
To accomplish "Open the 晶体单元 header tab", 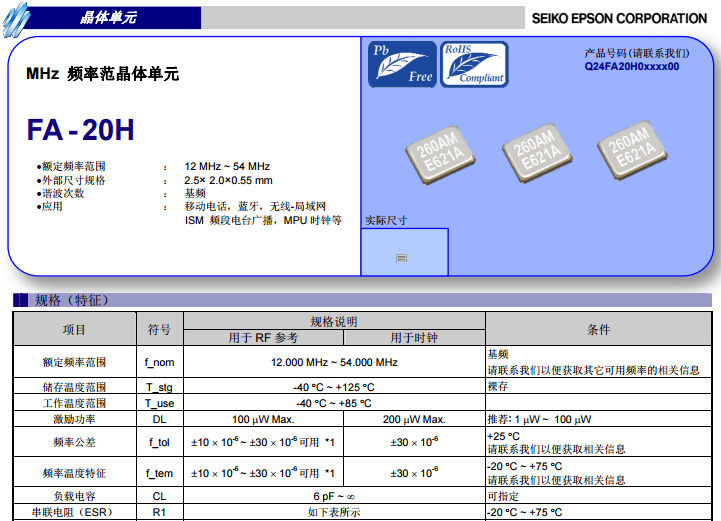I will 108,18.
